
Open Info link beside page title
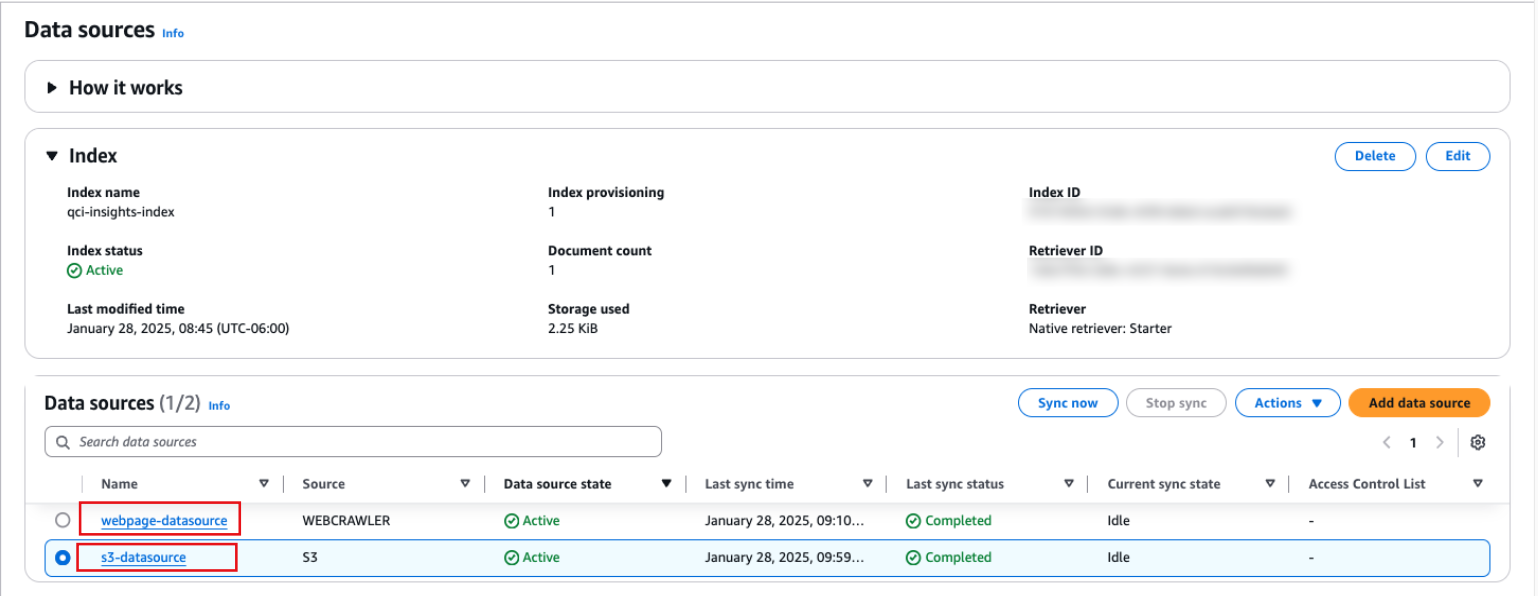tap(173, 33)
